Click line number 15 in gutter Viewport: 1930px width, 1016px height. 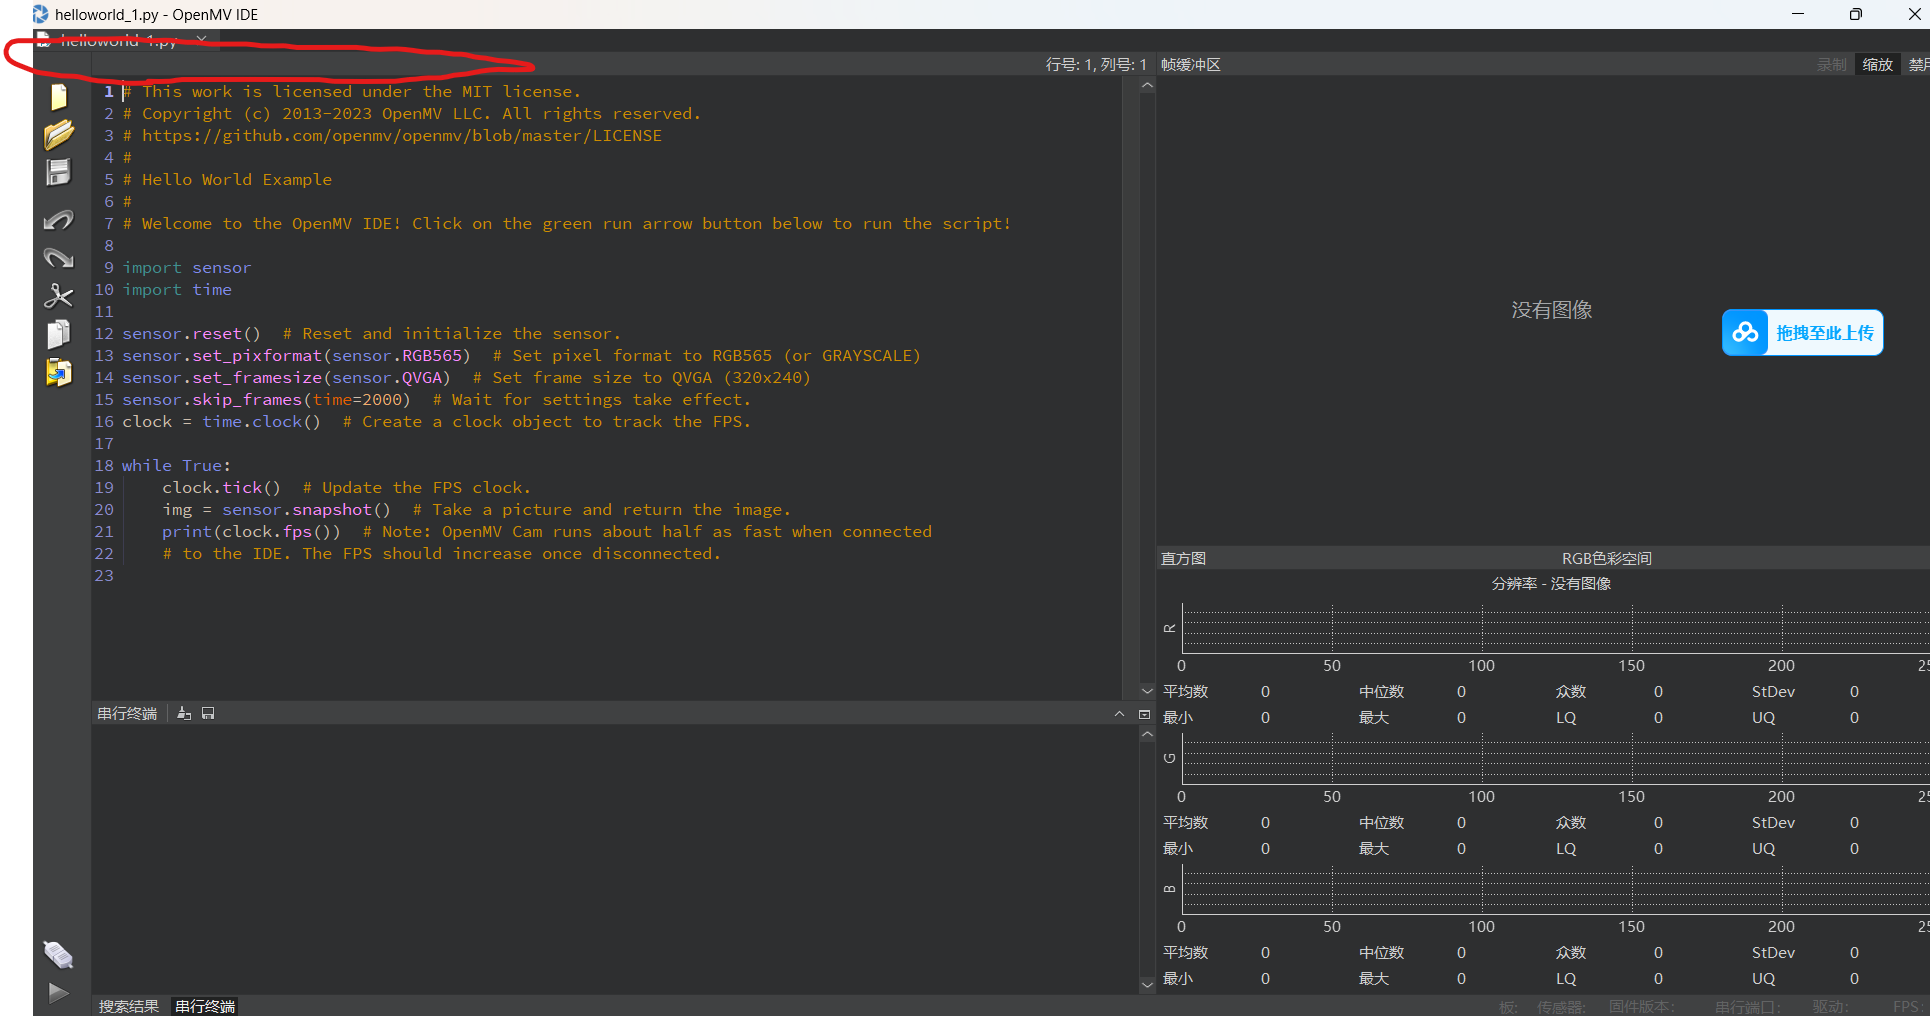click(x=104, y=399)
